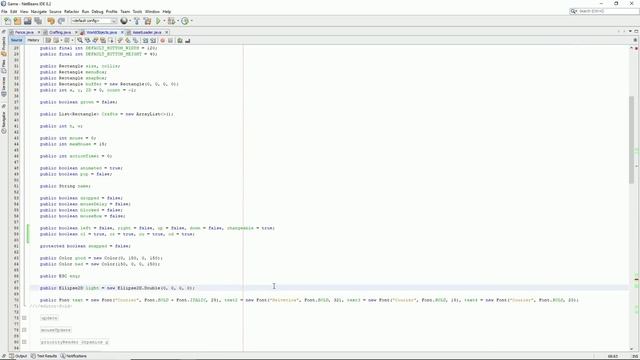
Task: Switch editor to History view
Action: [33, 40]
